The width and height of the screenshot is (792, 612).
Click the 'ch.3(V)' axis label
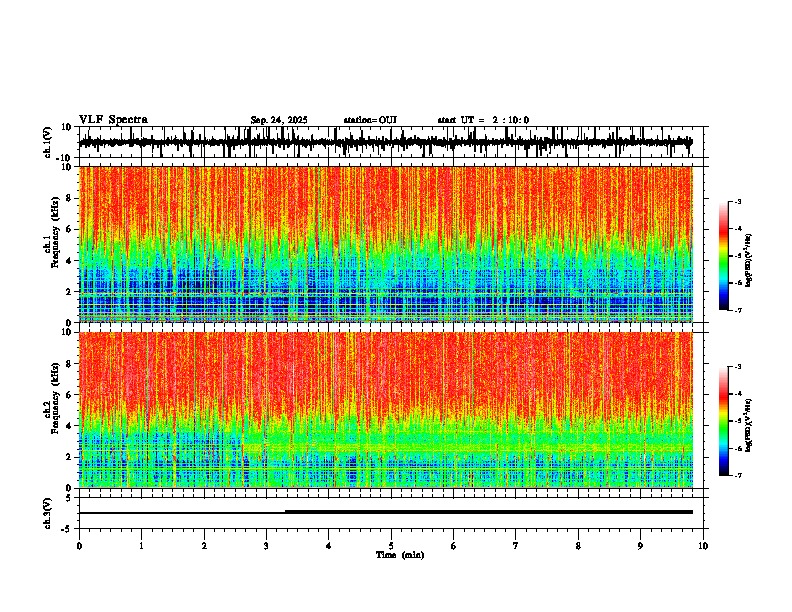tap(48, 514)
